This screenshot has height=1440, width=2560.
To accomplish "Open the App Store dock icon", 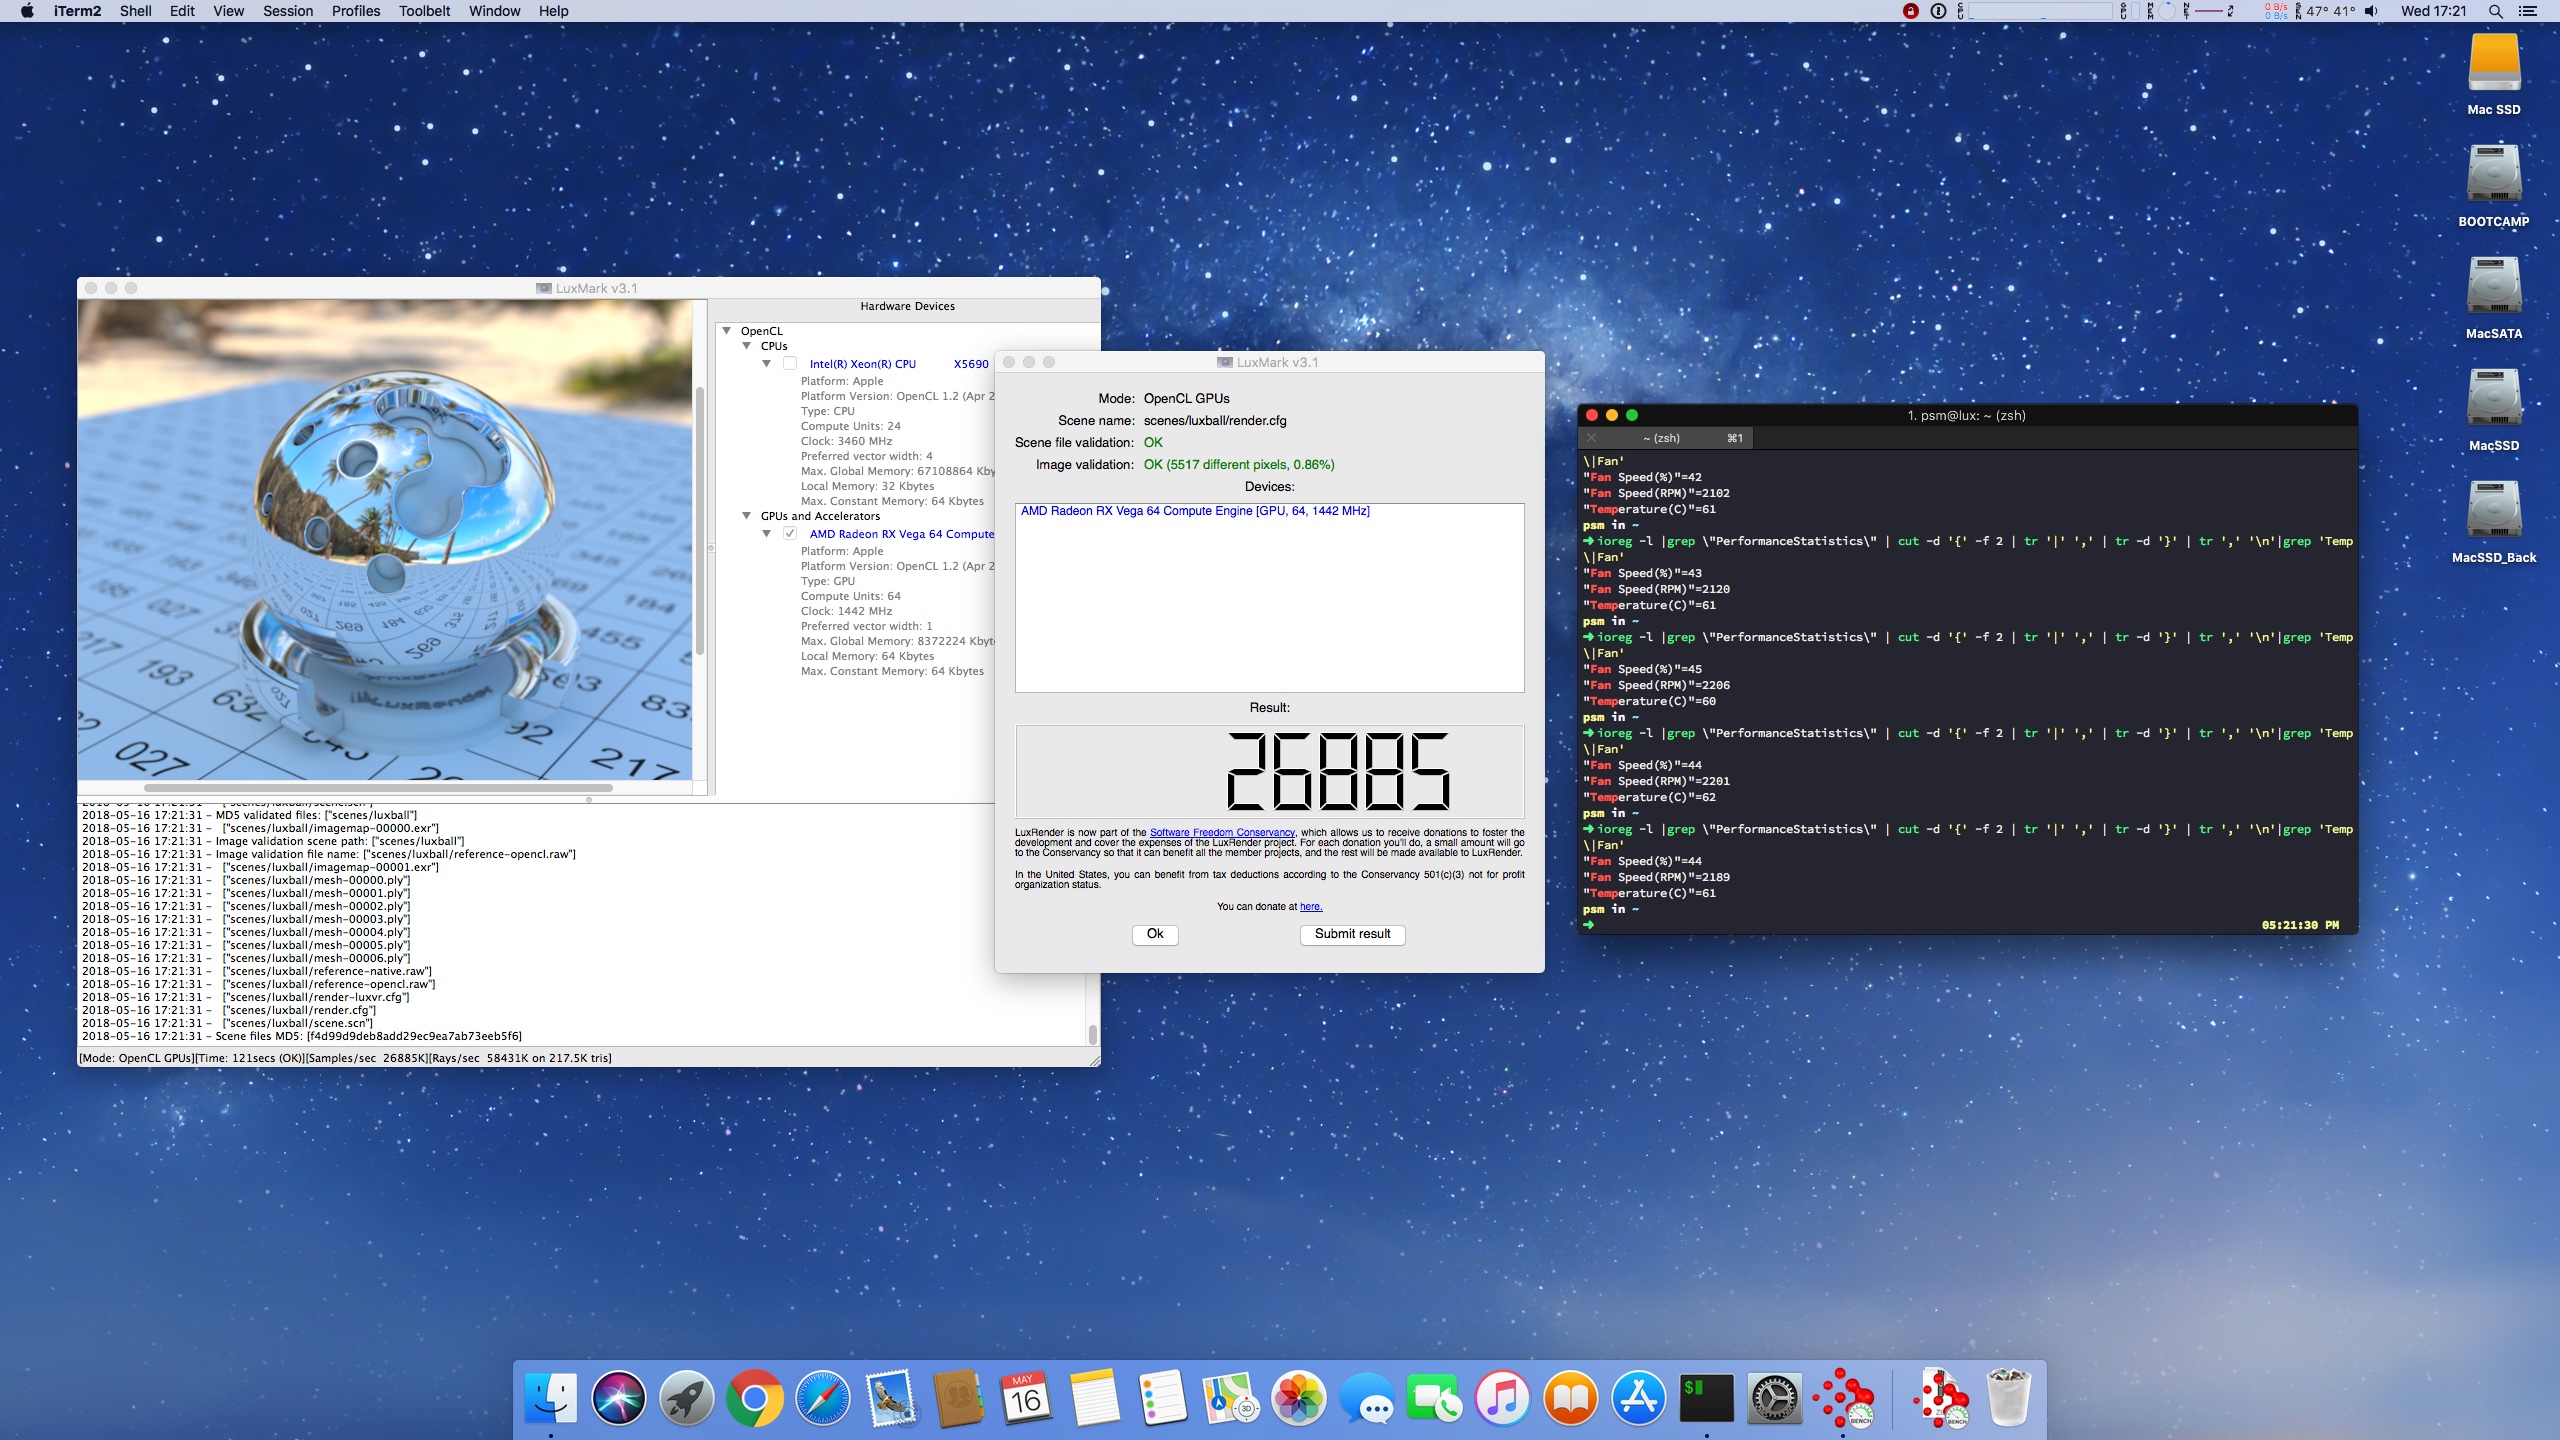I will pos(1638,1398).
